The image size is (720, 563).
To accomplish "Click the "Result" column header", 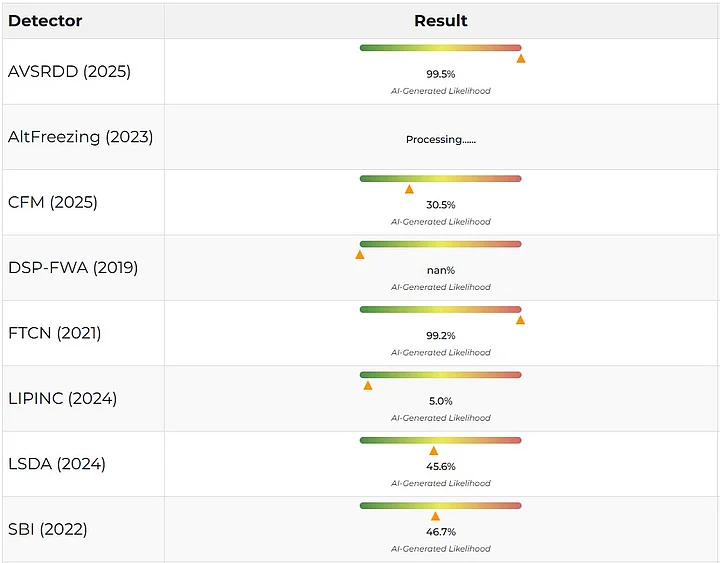I will click(x=441, y=20).
